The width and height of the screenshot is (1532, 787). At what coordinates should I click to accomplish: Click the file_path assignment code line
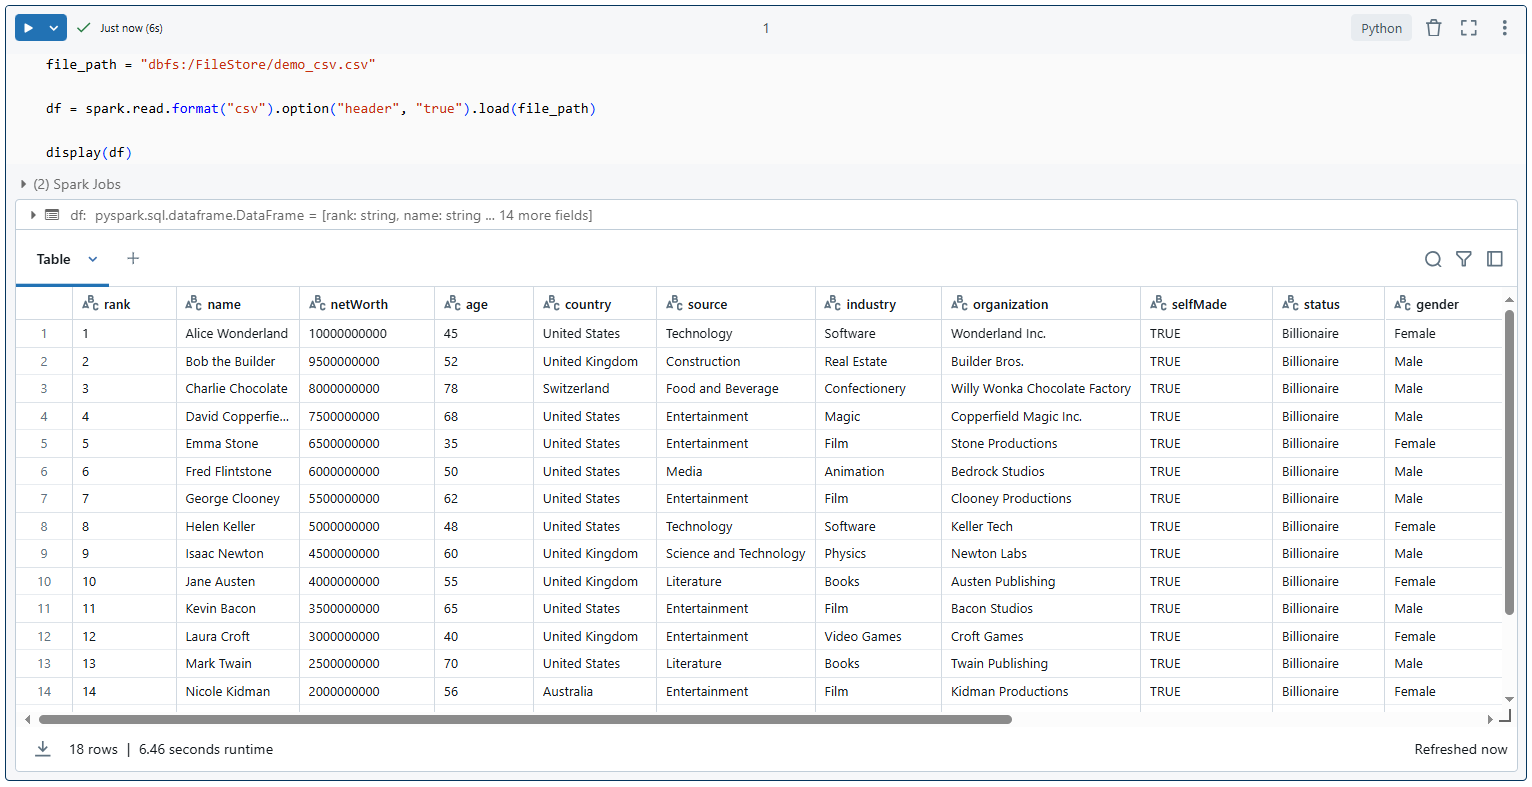(x=211, y=64)
